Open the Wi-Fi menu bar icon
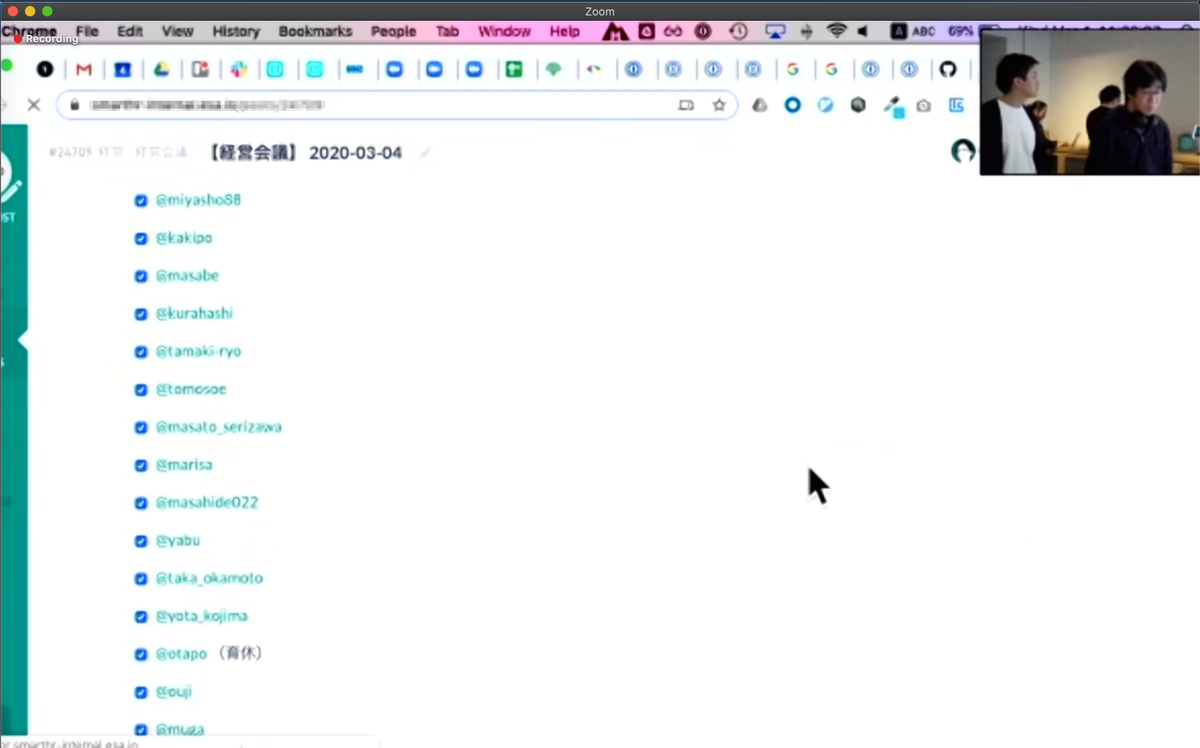The height and width of the screenshot is (748, 1200). tap(836, 32)
